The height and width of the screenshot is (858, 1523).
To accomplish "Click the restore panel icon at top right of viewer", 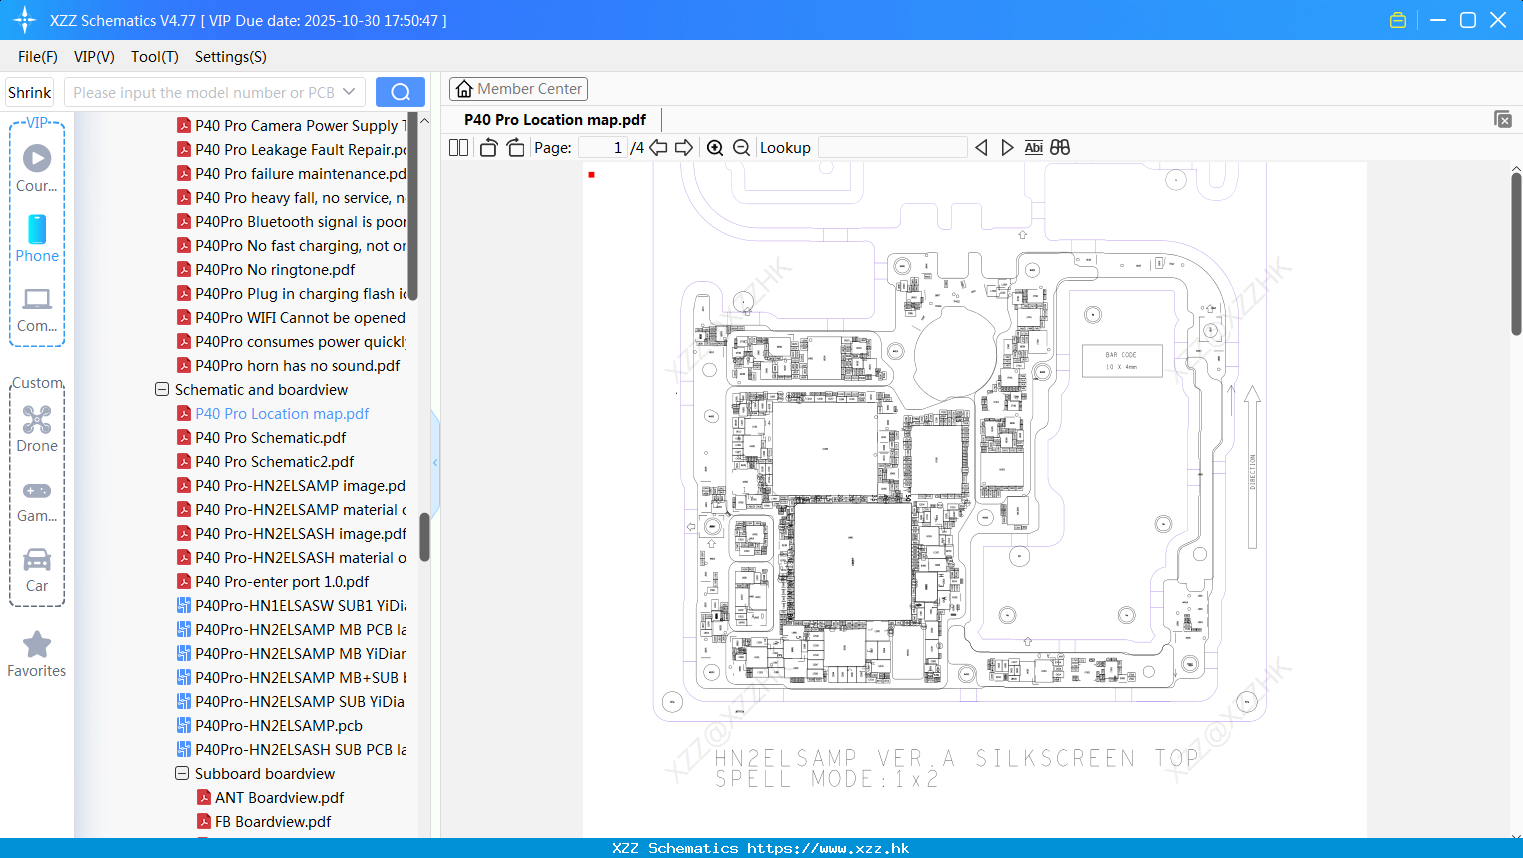I will click(x=1503, y=119).
